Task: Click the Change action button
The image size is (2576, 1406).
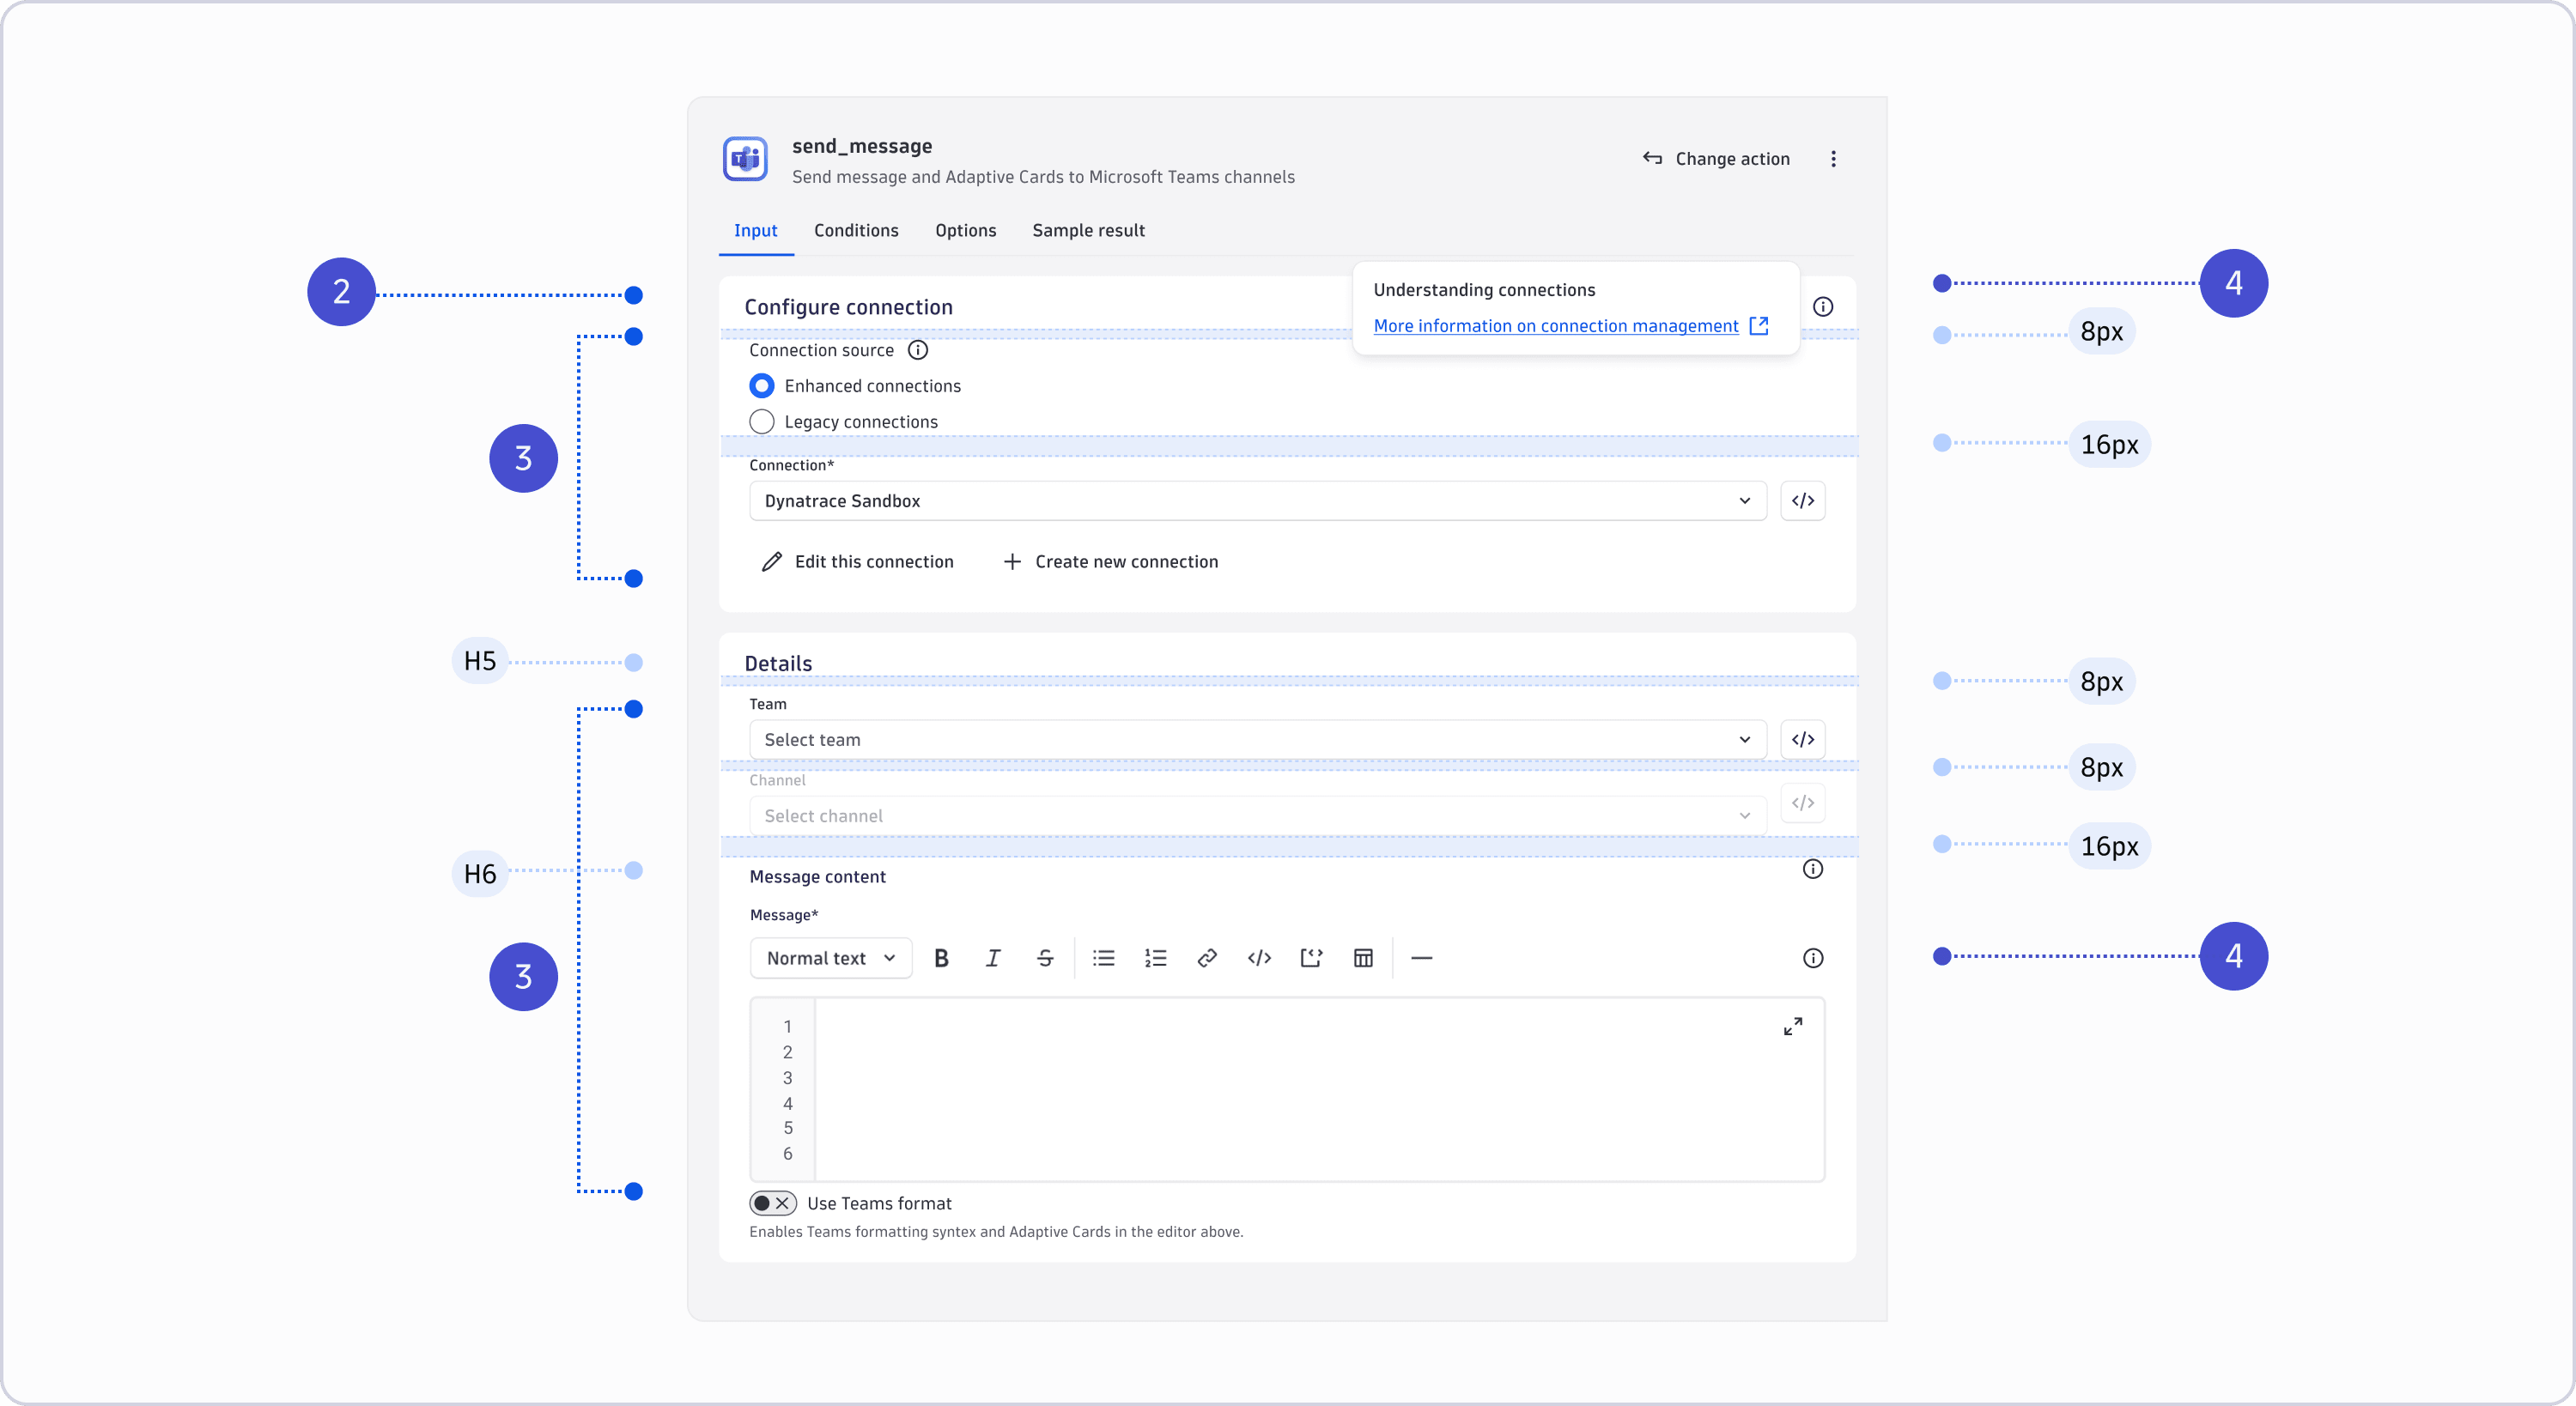Action: pos(1716,159)
